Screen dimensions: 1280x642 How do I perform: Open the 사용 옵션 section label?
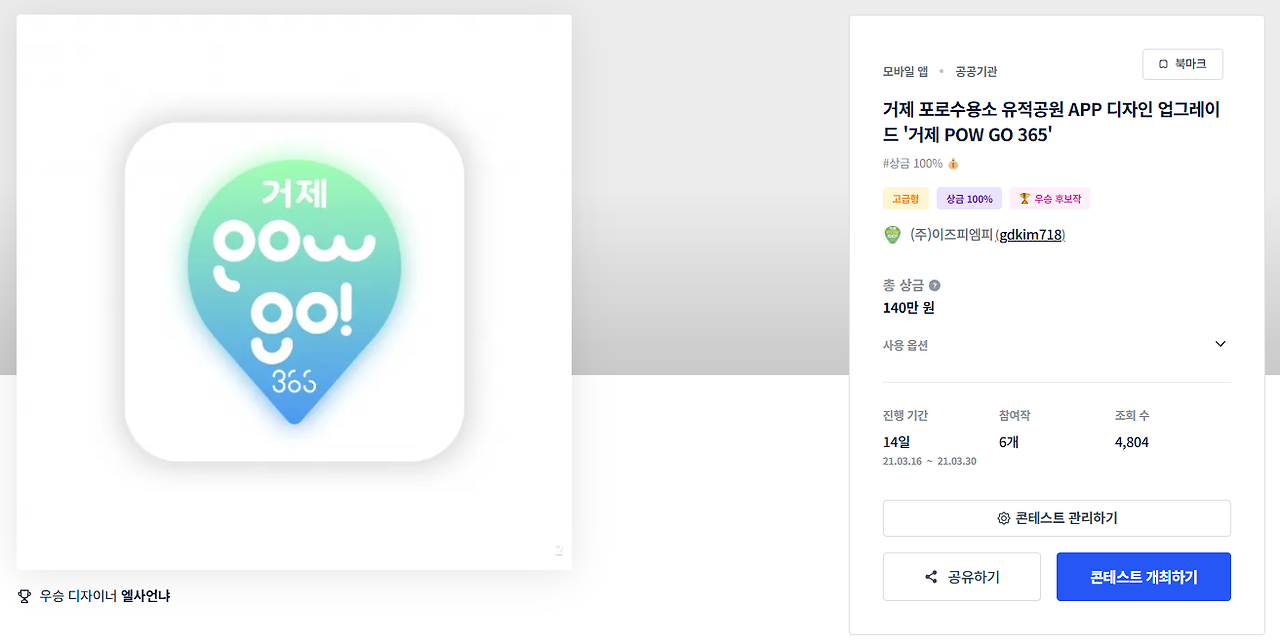pyautogui.click(x=905, y=345)
